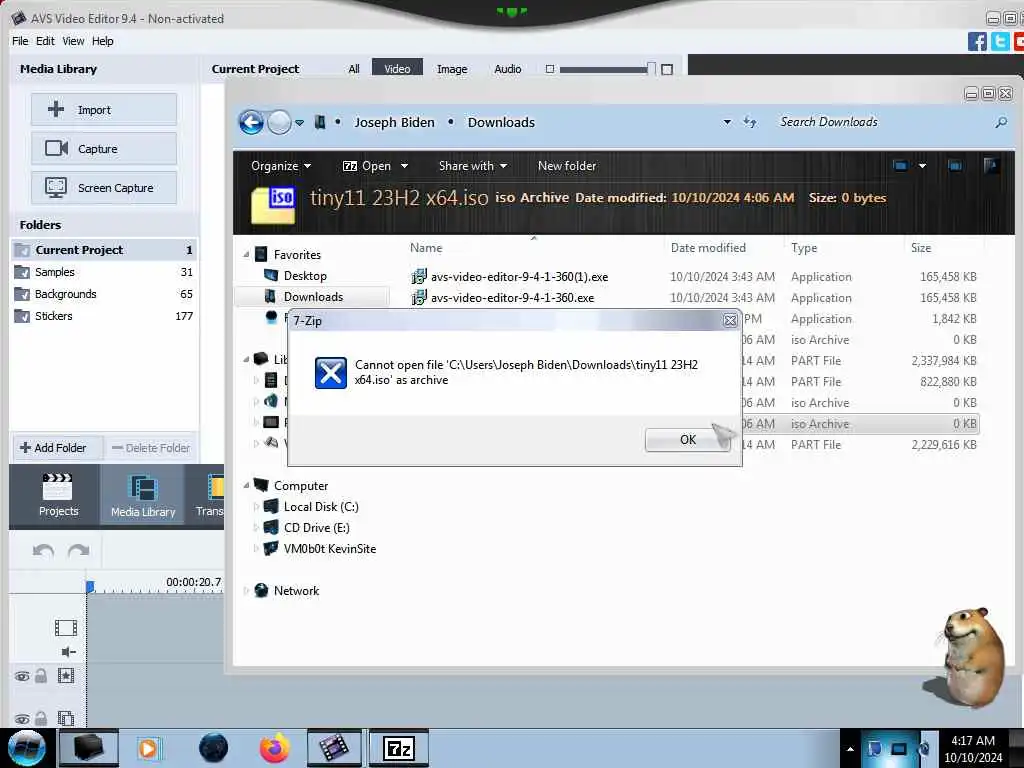Open the Transitions tab icon

(x=210, y=495)
